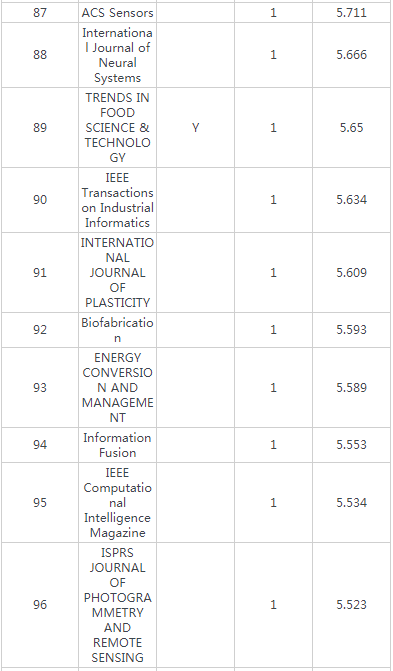Select the Biofabrication journal name
Viewport: 393px width, 671px height.
pyautogui.click(x=117, y=330)
